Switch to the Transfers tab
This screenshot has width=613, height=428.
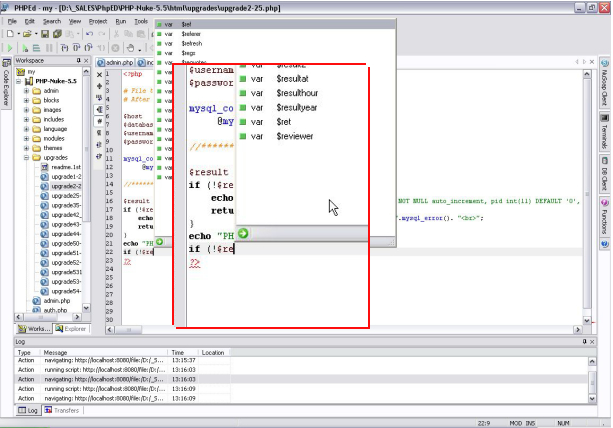coord(62,410)
